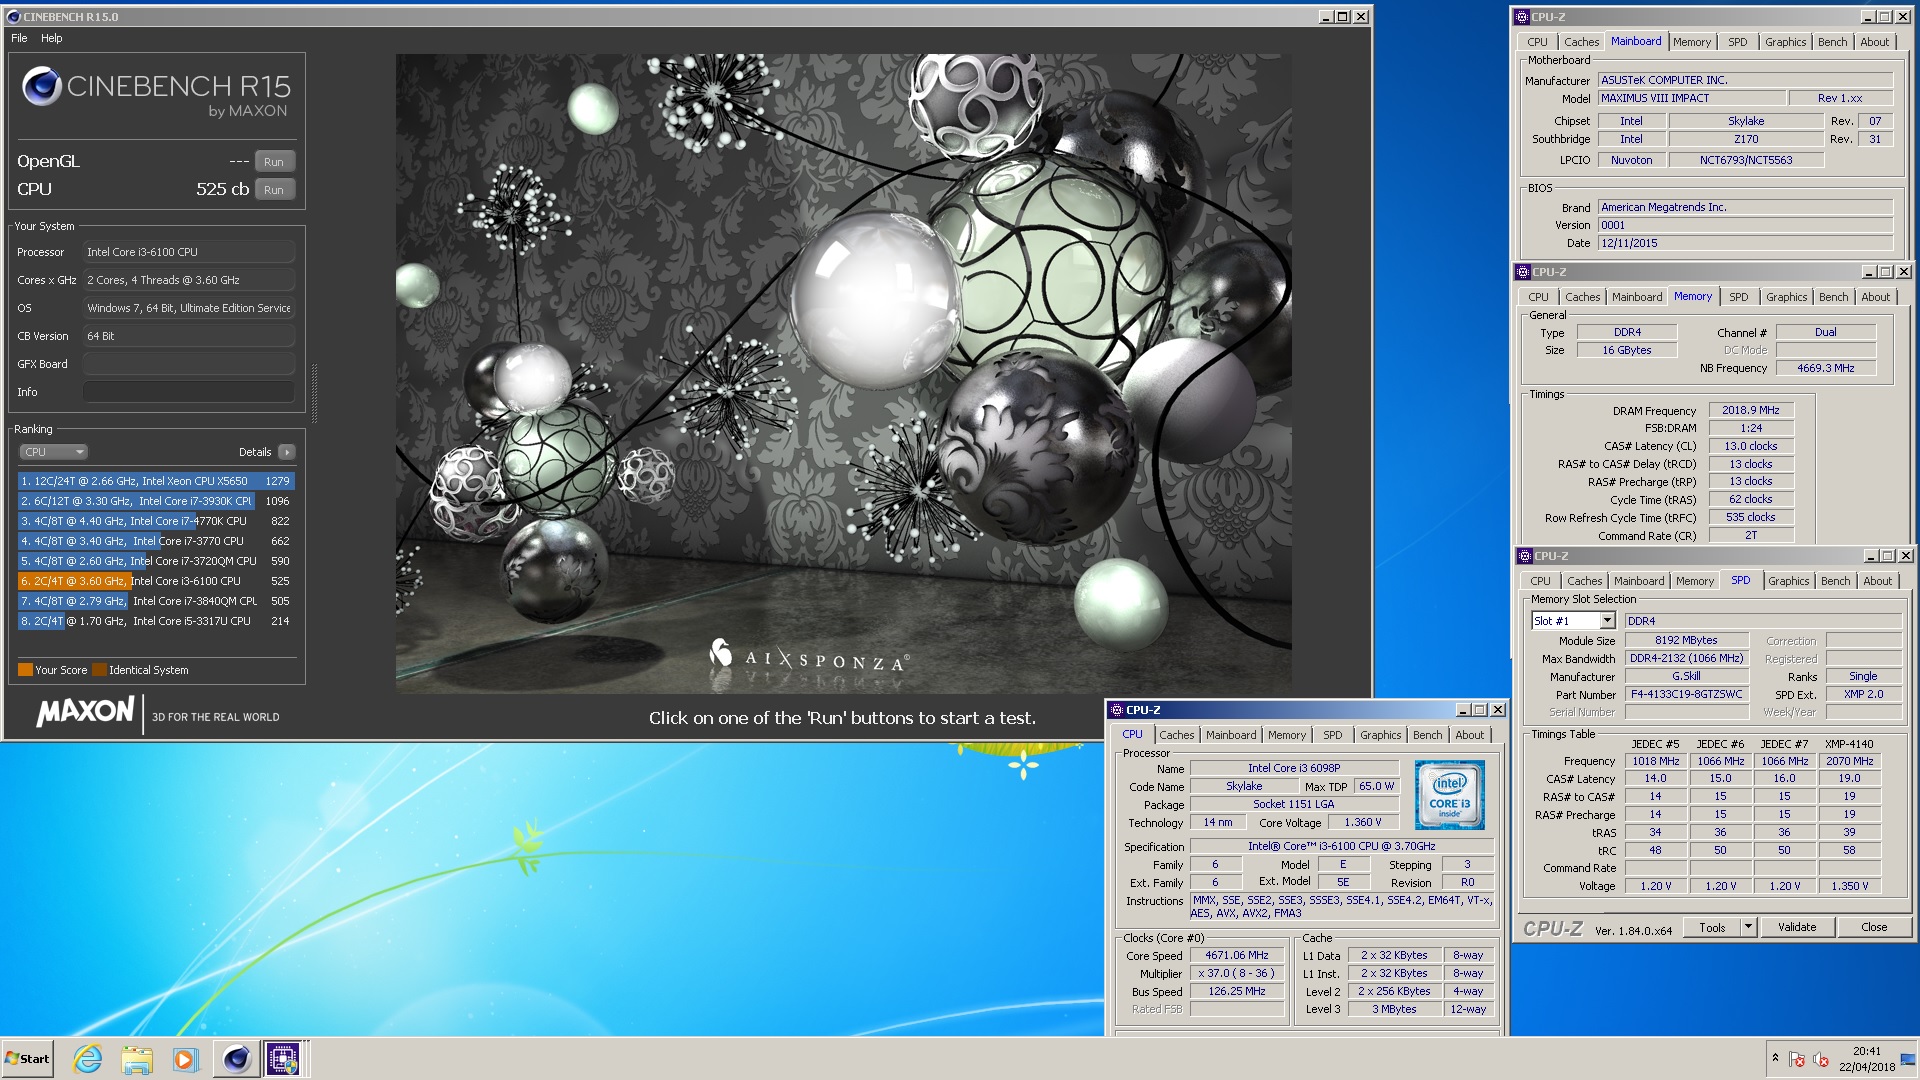Click the CPU-Z CPU window title icon
This screenshot has height=1080, width=1920.
coord(1116,710)
